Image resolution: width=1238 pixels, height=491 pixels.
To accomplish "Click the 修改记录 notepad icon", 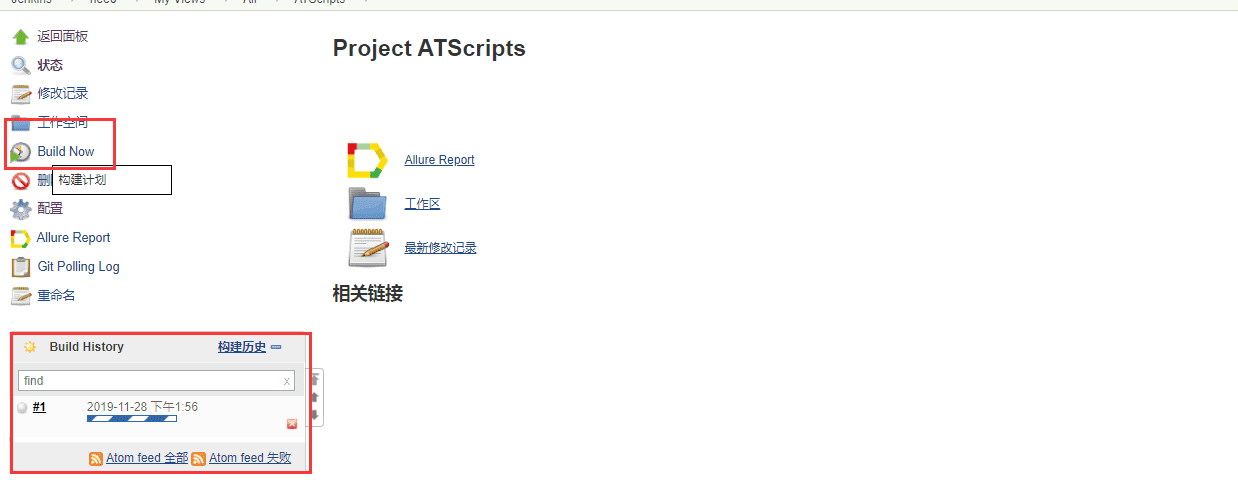I will pyautogui.click(x=20, y=94).
